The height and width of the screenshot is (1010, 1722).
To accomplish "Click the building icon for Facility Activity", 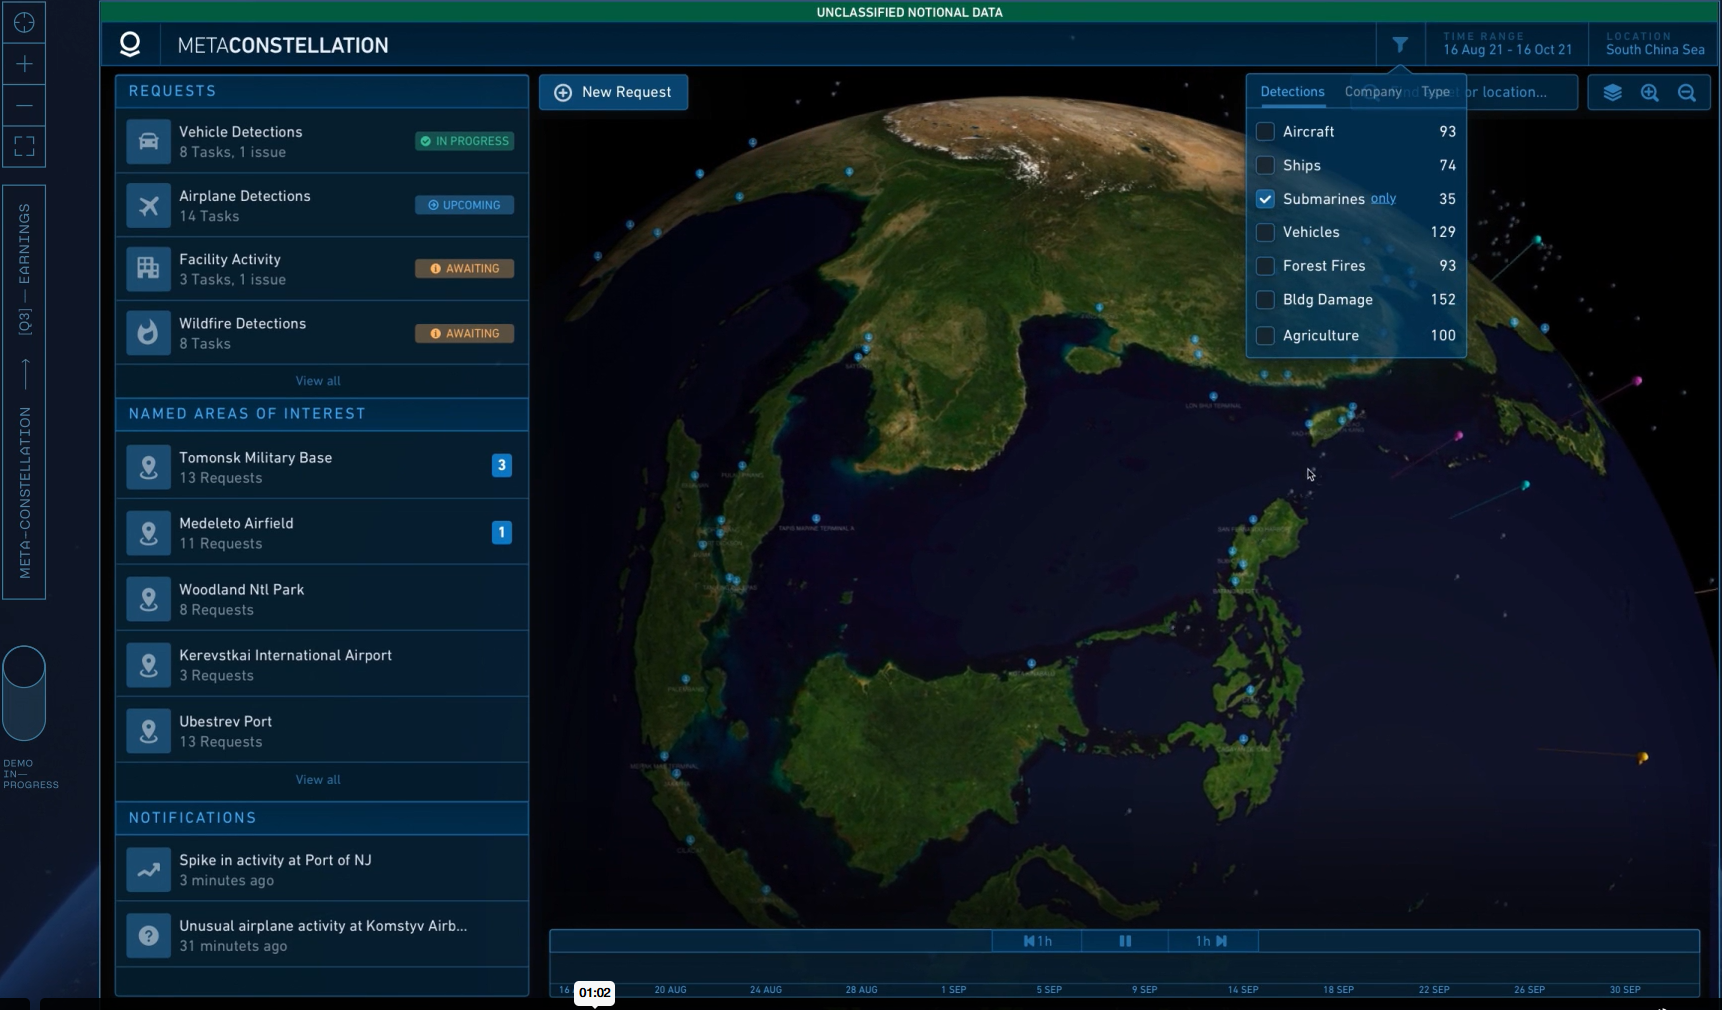I will tap(148, 268).
